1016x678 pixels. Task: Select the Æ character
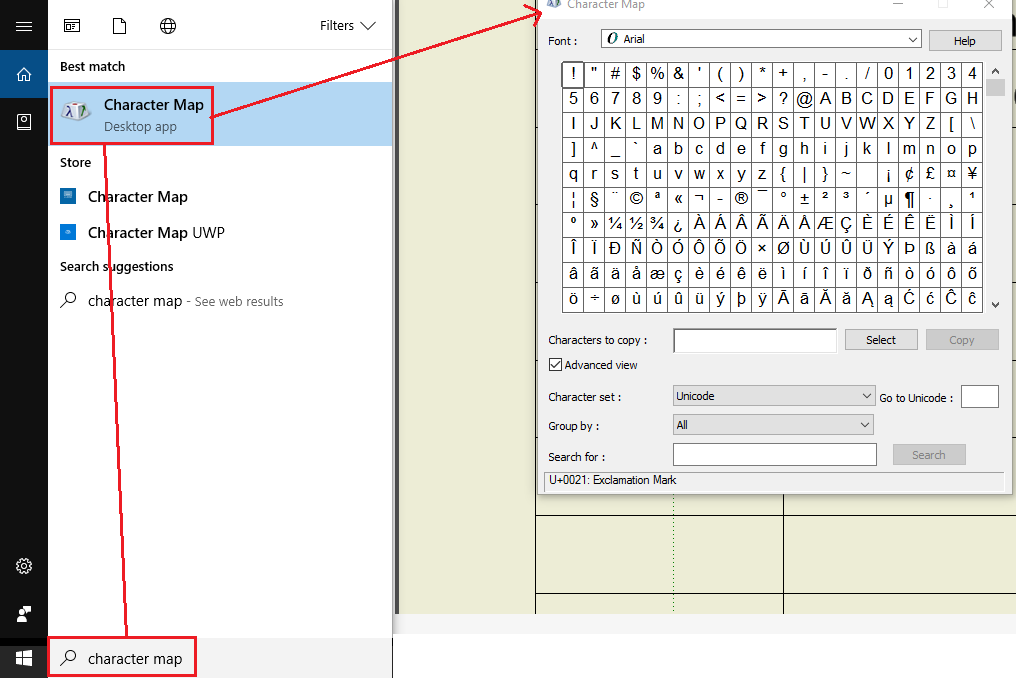click(x=825, y=224)
